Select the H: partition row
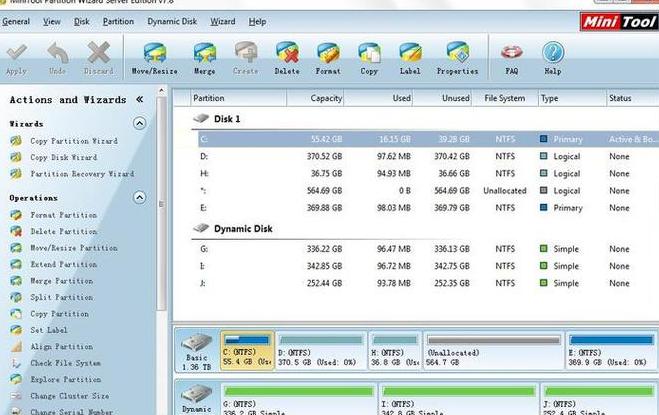 [428, 174]
